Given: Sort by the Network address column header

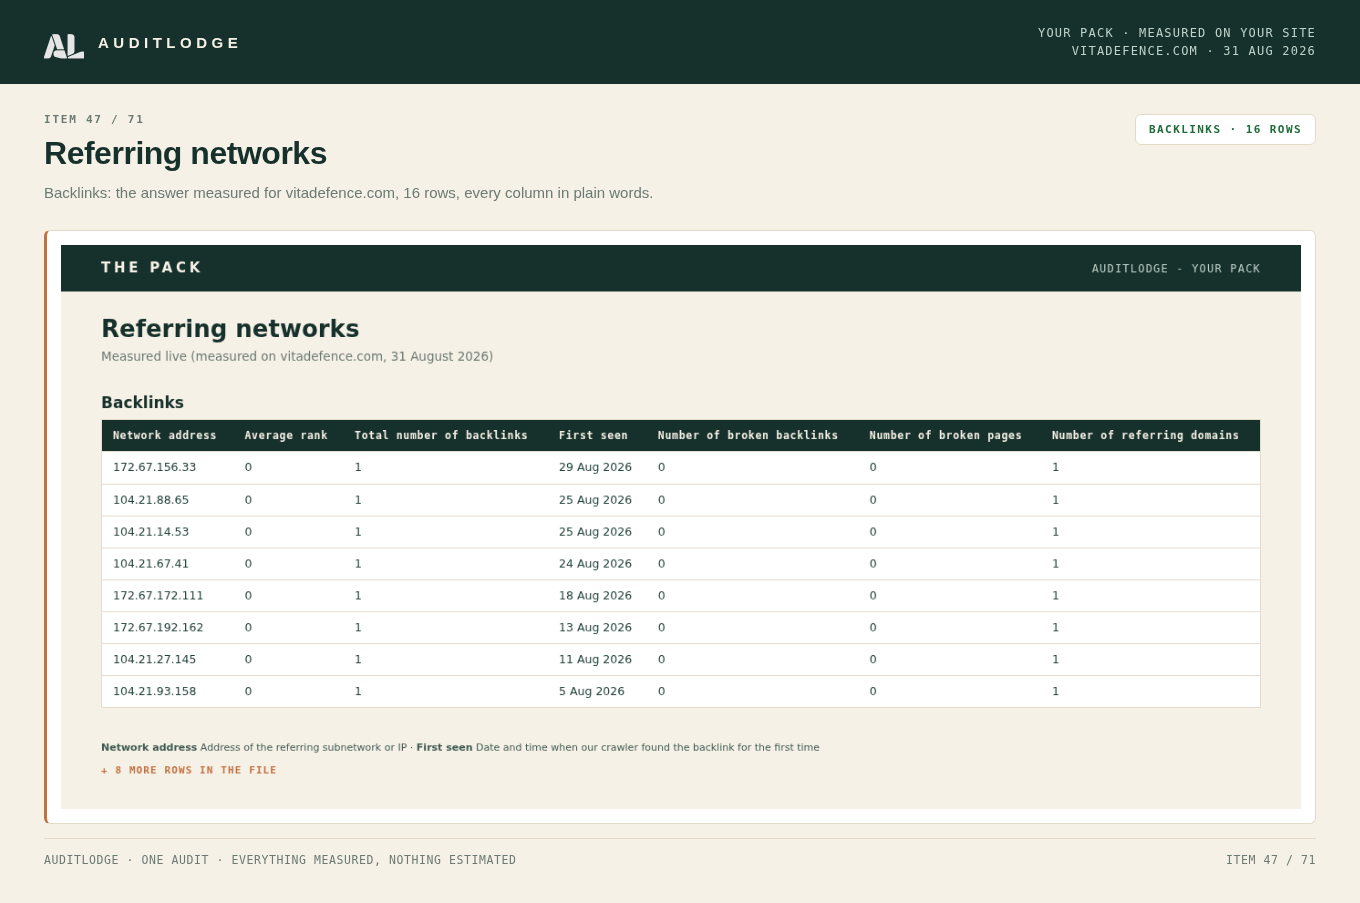Looking at the screenshot, I should [x=165, y=435].
